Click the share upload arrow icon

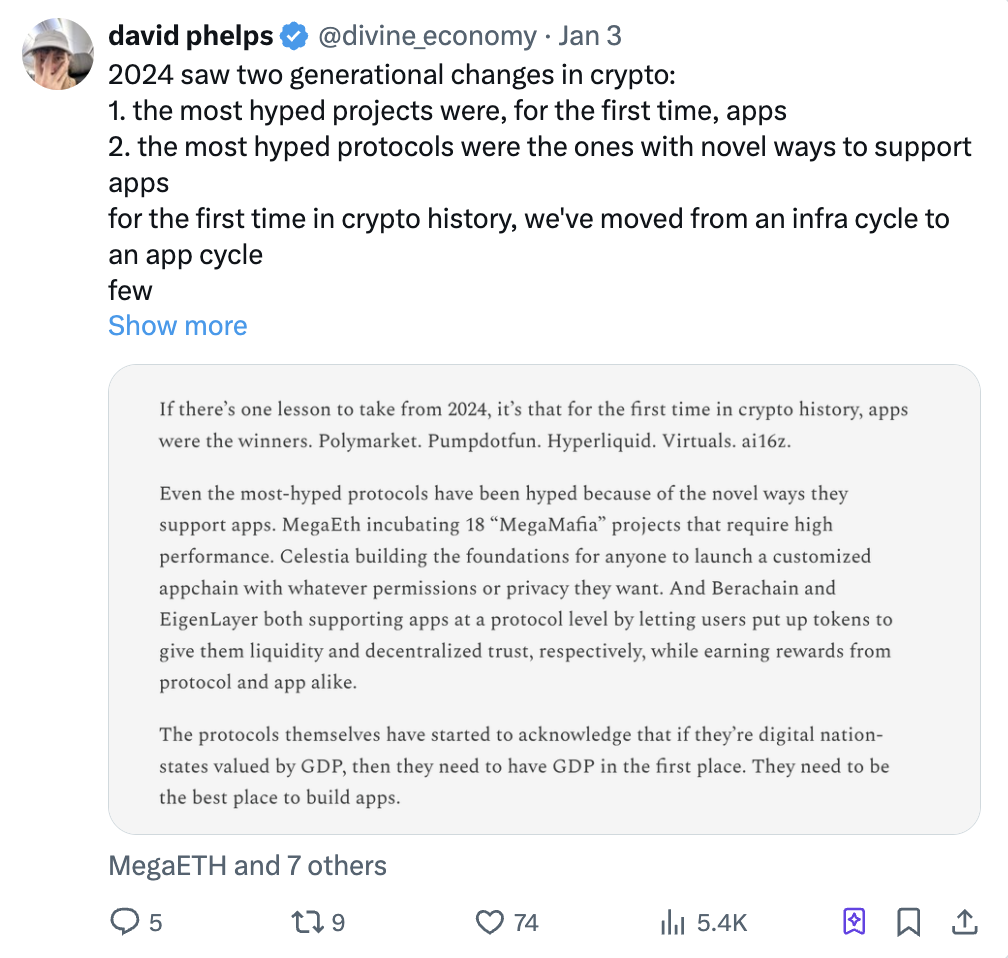click(965, 922)
